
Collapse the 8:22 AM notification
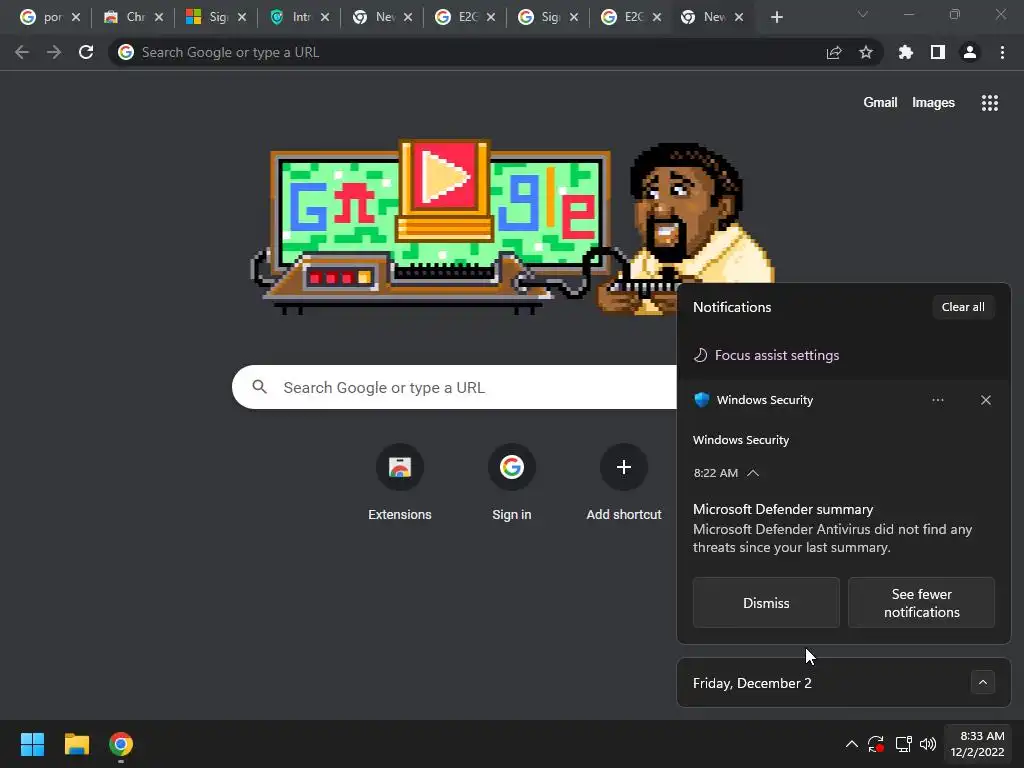click(753, 473)
